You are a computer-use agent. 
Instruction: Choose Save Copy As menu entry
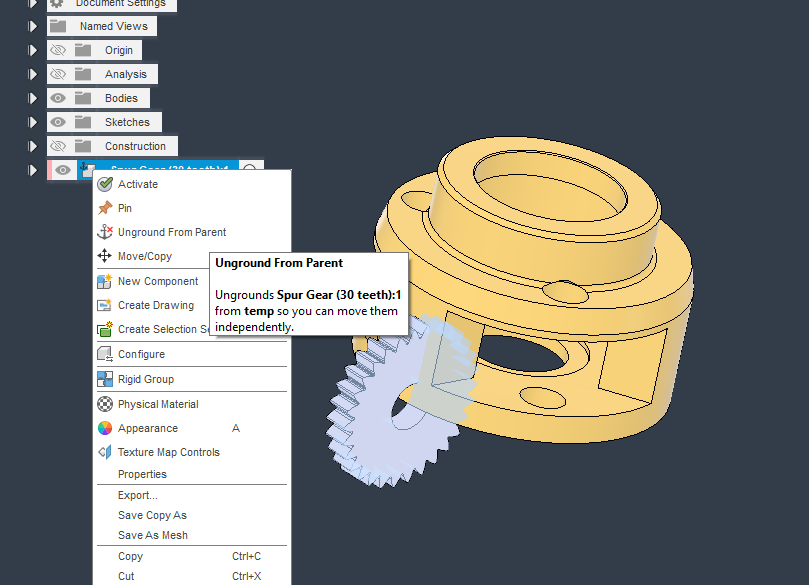(192, 515)
